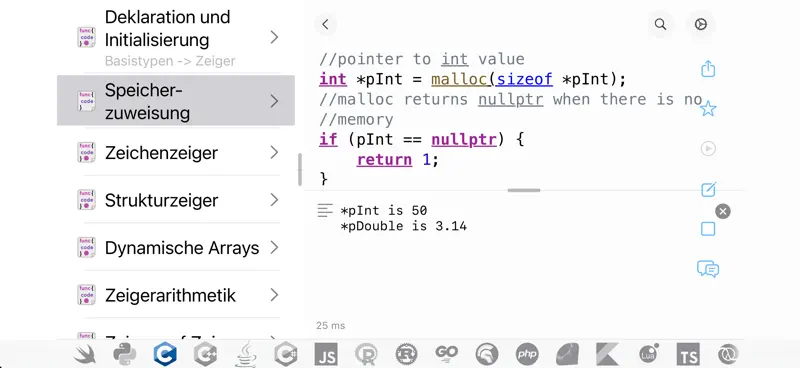Click the circled play icon at top right
Screen dimensions: 800x368
701,24
